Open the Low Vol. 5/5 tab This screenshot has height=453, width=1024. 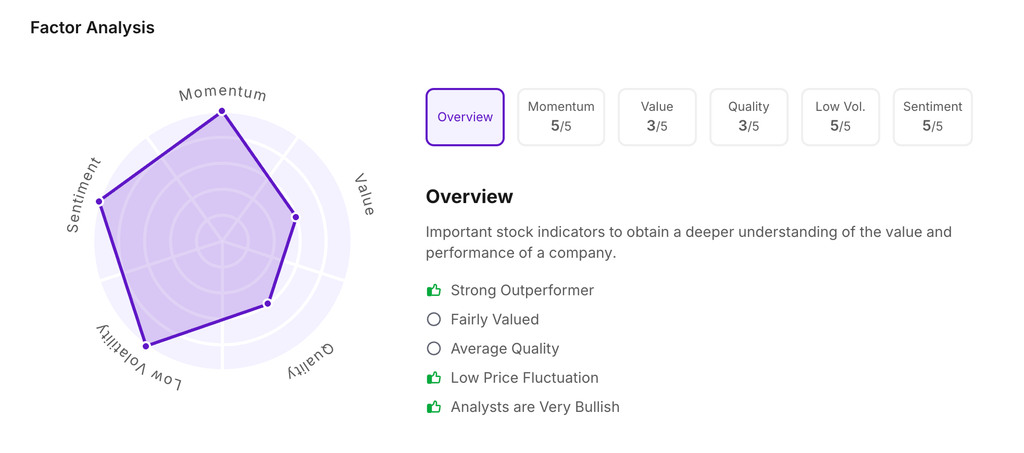[x=840, y=117]
